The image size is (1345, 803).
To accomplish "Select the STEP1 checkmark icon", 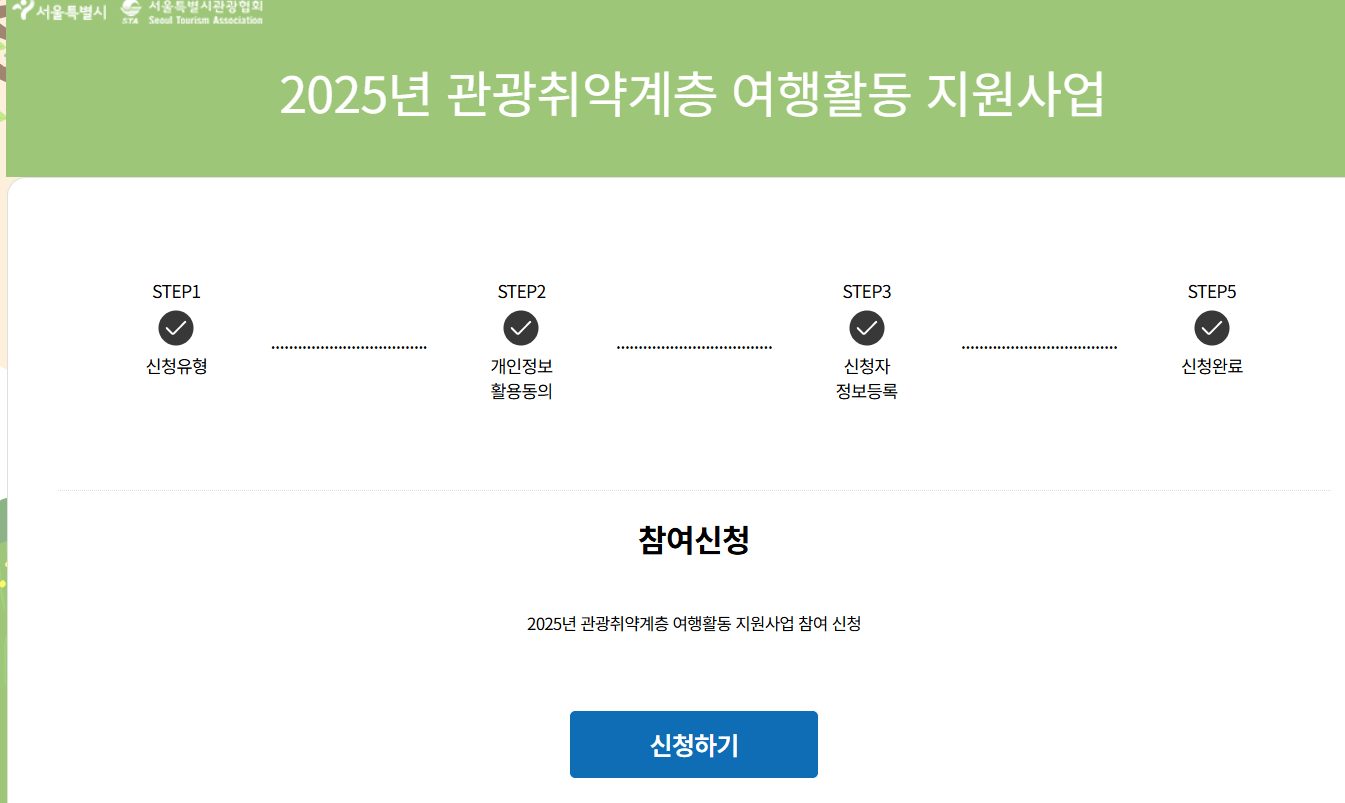I will [175, 327].
